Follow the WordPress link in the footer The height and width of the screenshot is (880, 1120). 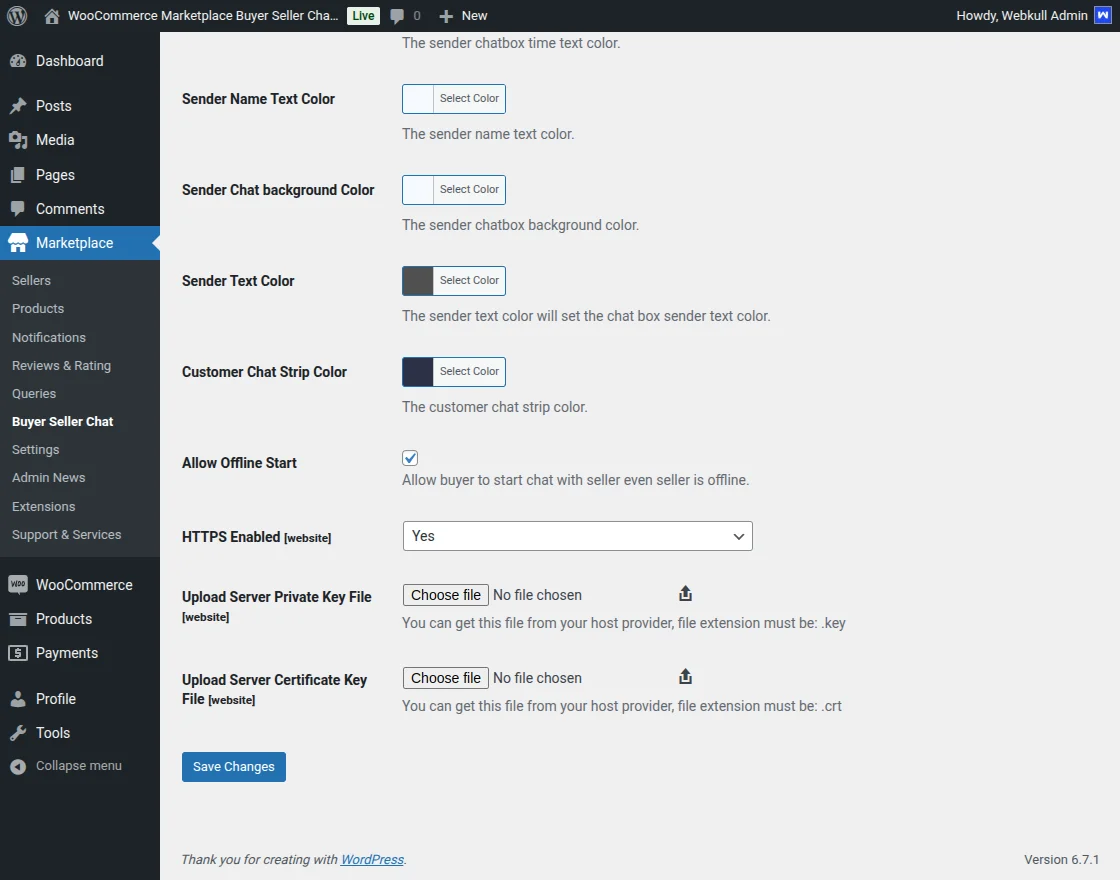point(371,859)
